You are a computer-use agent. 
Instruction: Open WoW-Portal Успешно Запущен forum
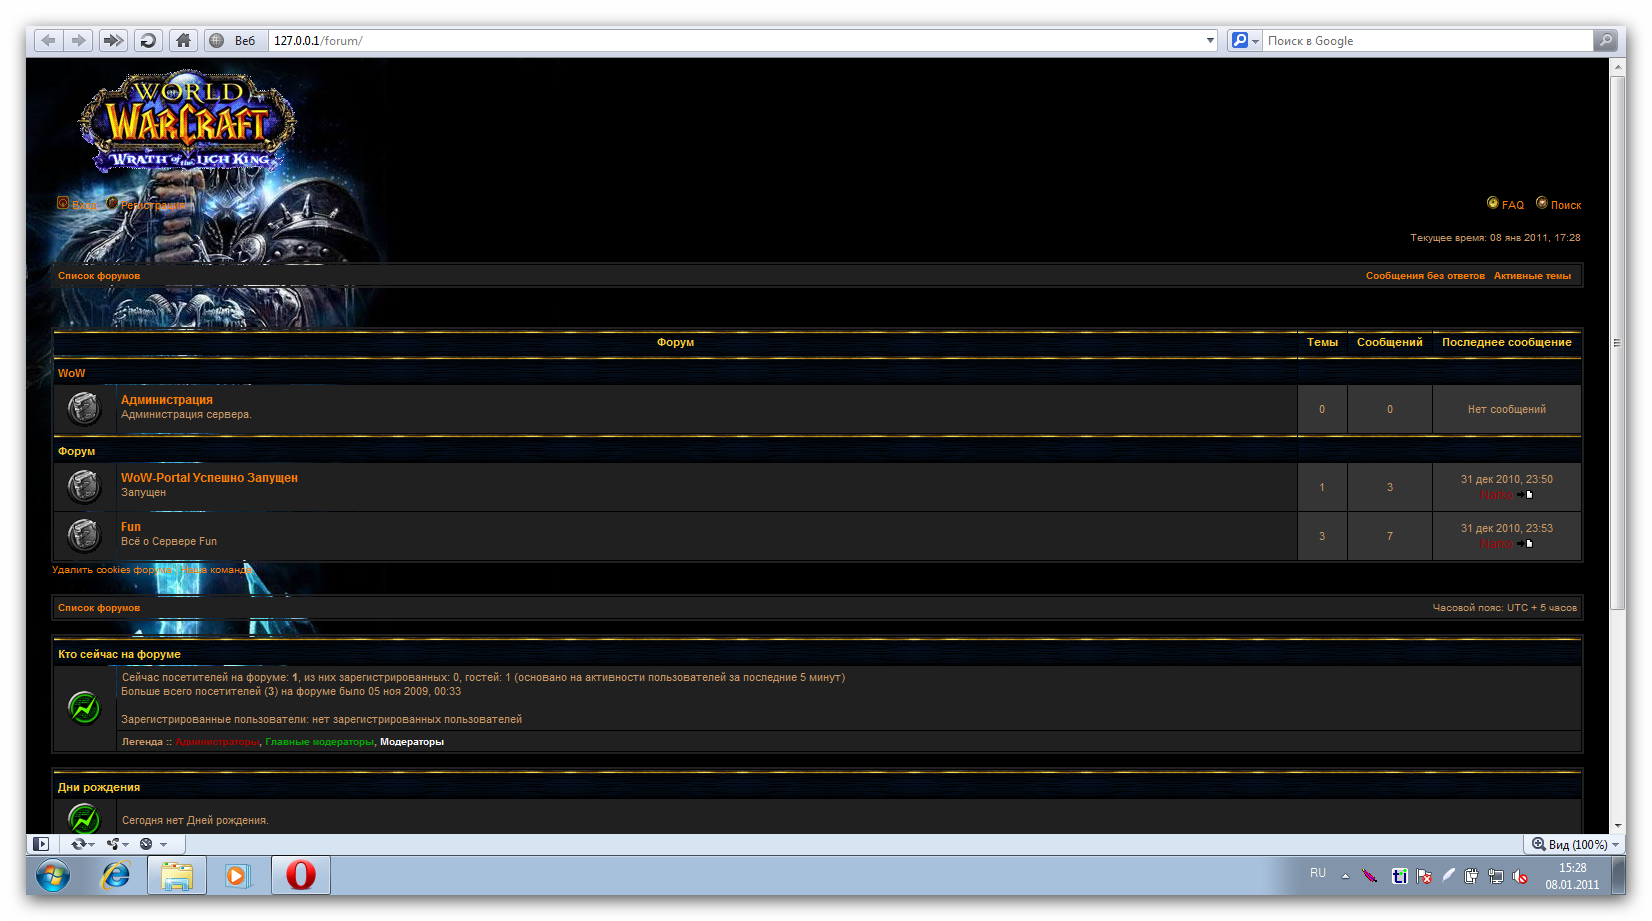pyautogui.click(x=209, y=478)
